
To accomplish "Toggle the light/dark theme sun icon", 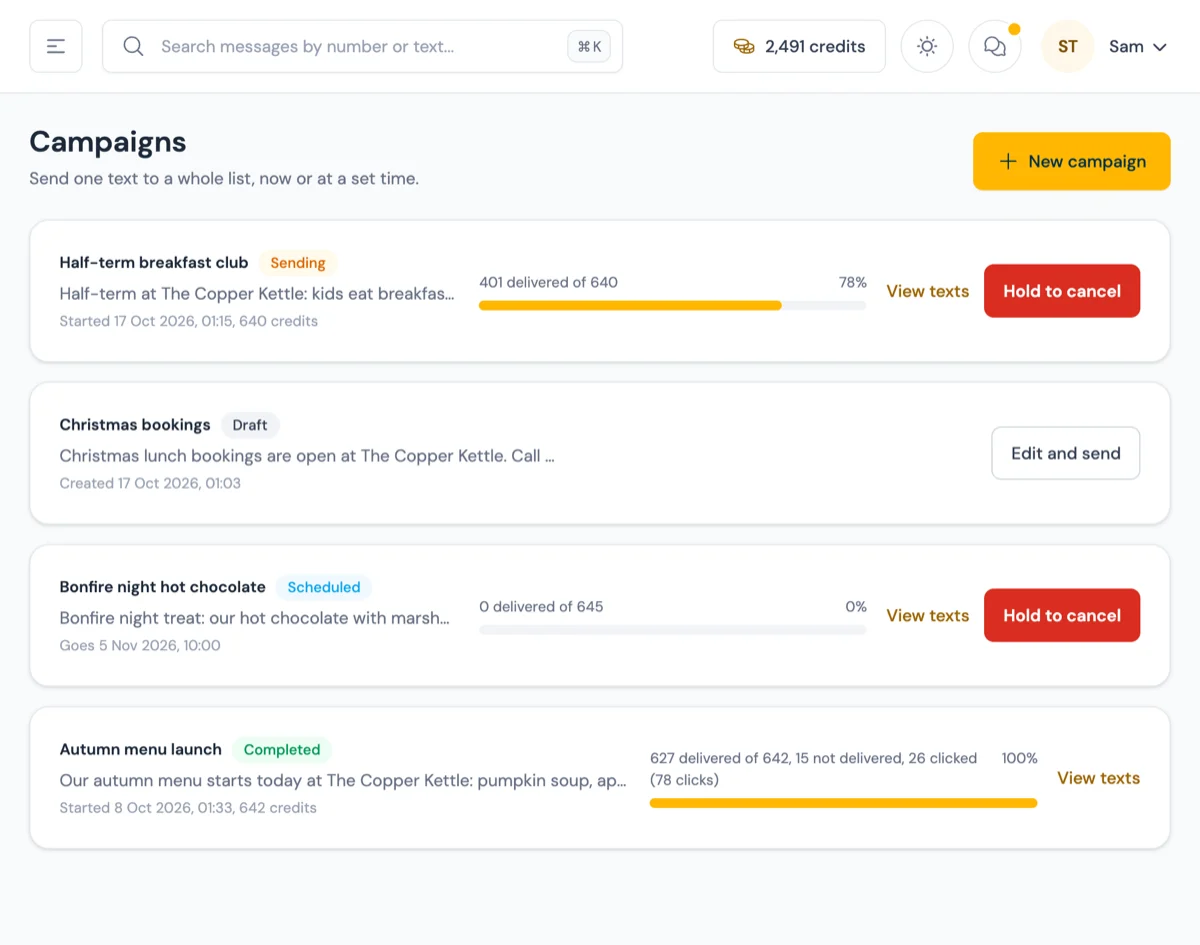I will coord(927,46).
